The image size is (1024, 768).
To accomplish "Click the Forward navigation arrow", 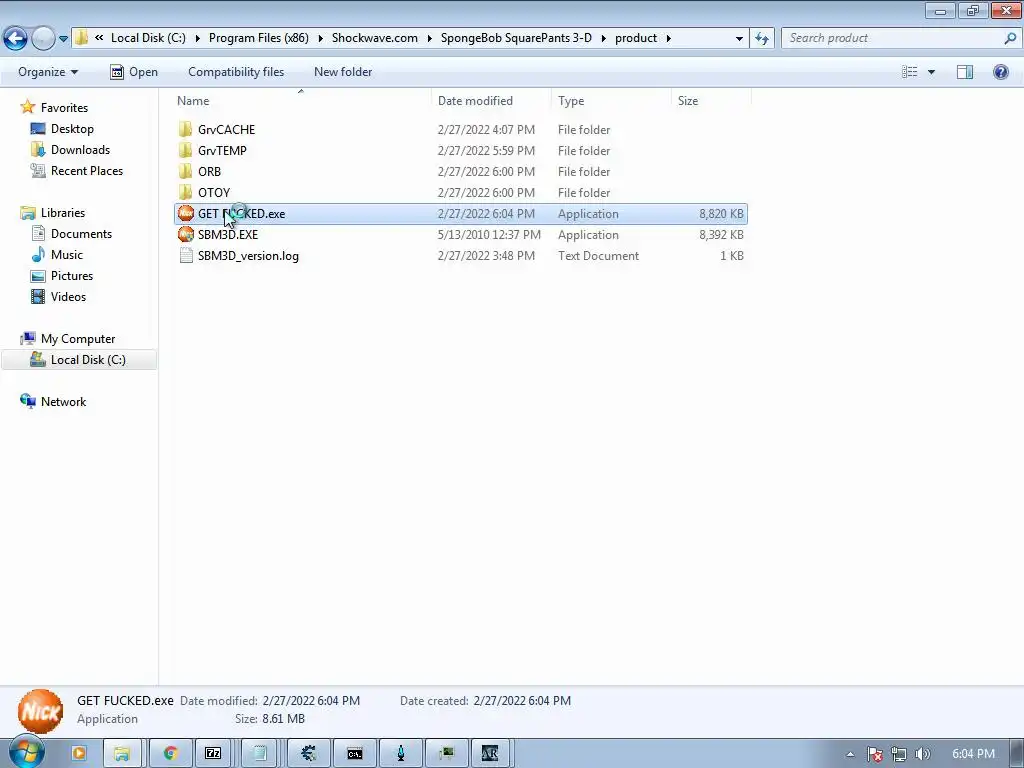I will (x=43, y=39).
